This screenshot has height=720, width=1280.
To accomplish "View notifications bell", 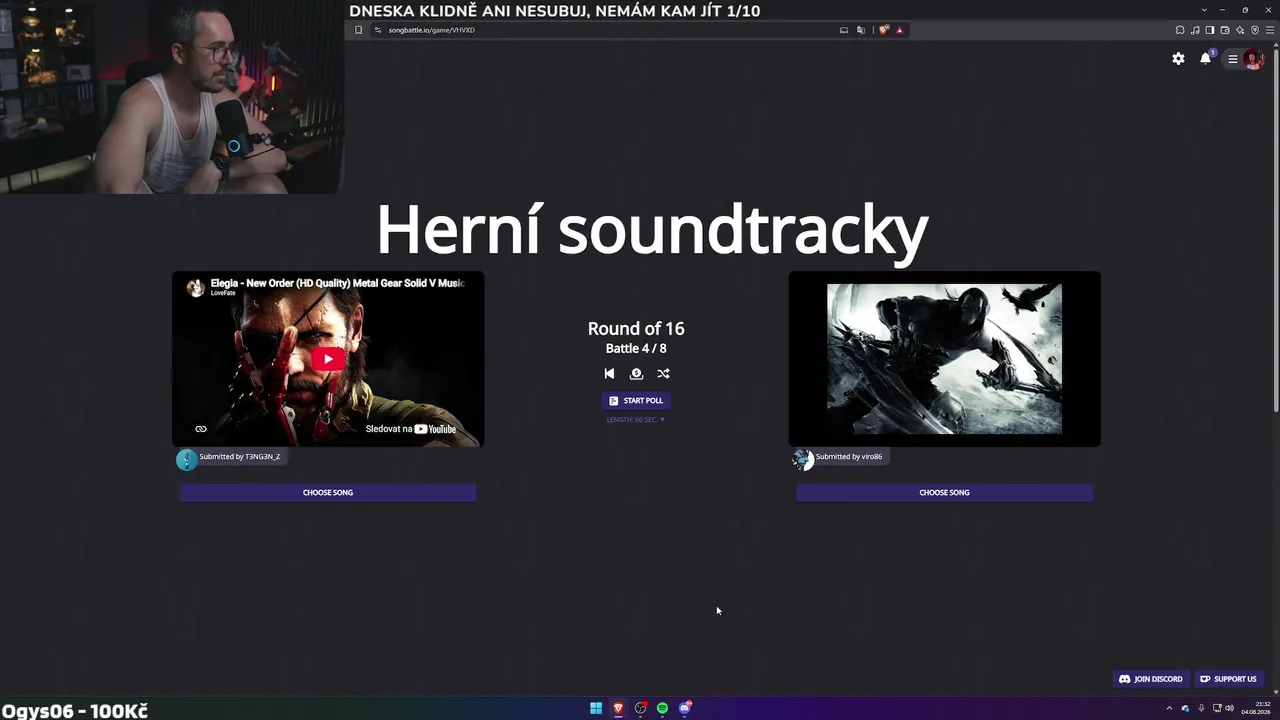I will [x=1206, y=58].
